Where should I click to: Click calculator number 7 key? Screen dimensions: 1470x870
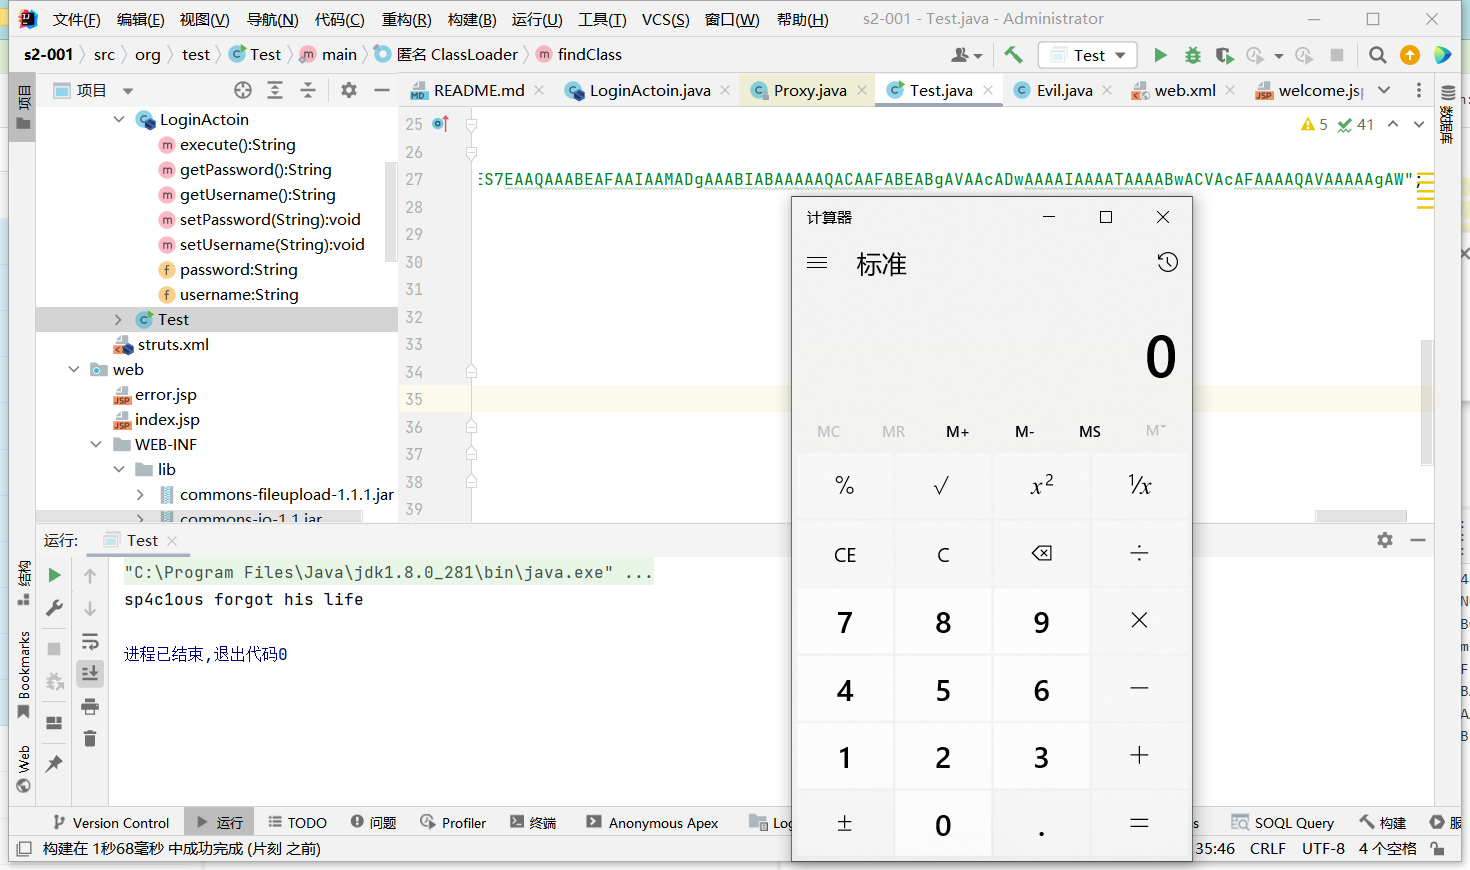[x=845, y=622]
